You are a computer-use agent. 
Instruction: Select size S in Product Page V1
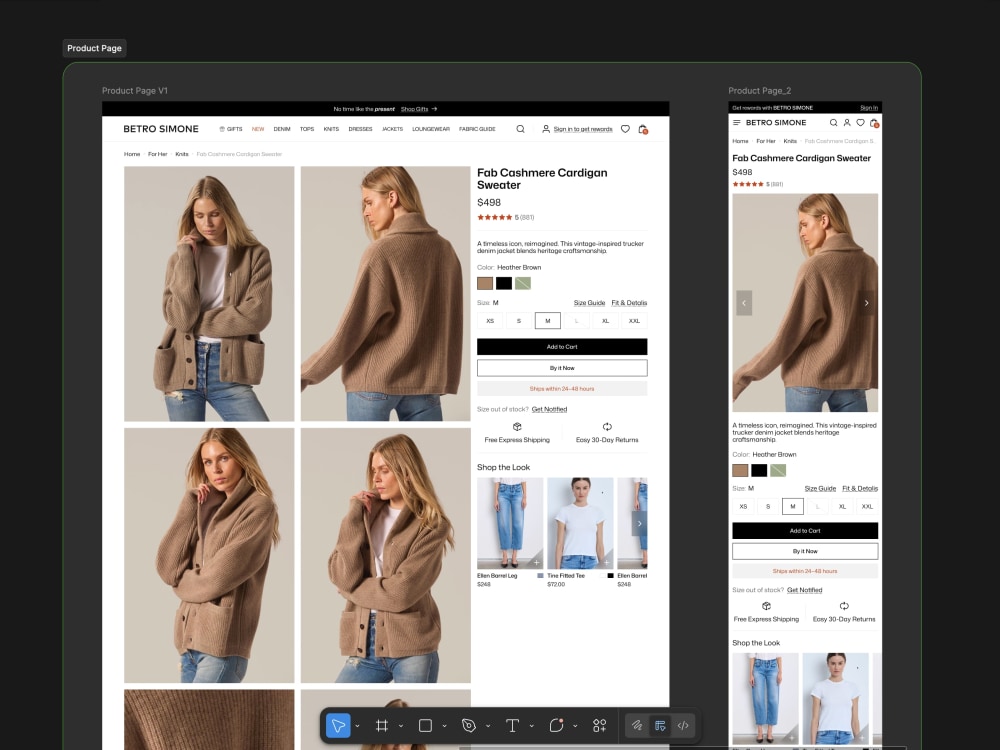click(x=519, y=321)
